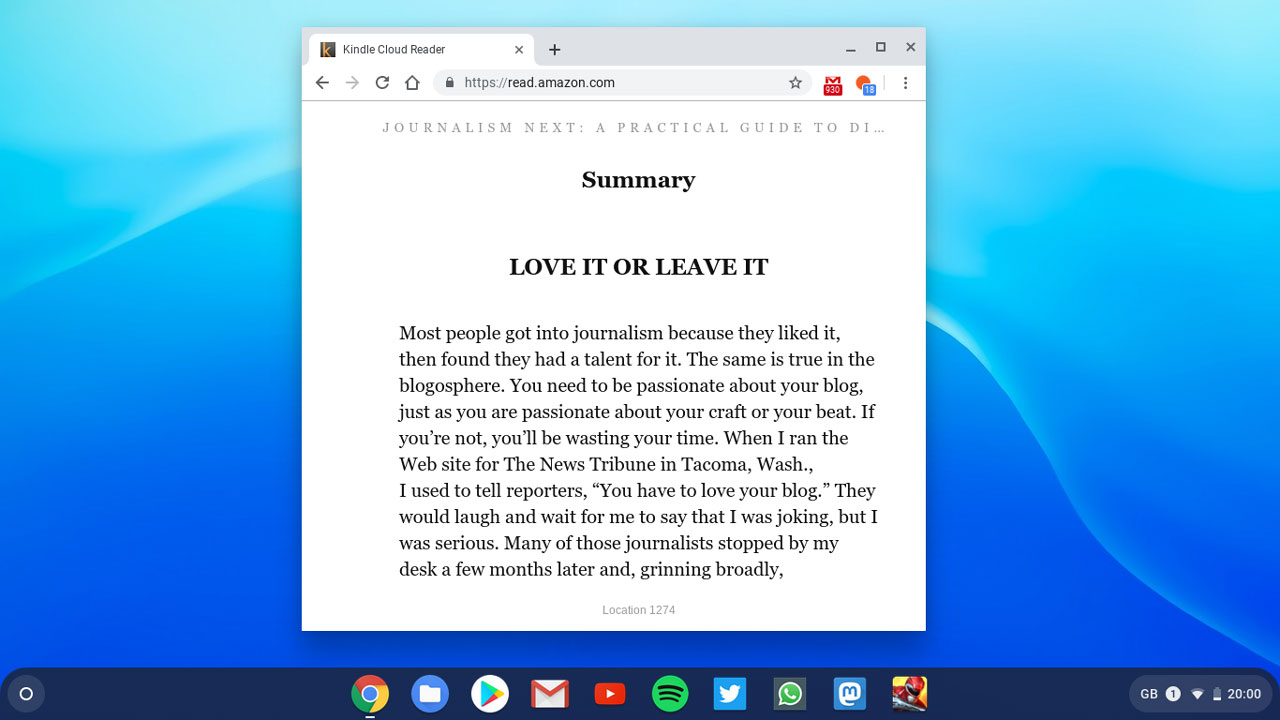Open the ChromeOS launcher button
This screenshot has height=720, width=1280.
[26, 694]
